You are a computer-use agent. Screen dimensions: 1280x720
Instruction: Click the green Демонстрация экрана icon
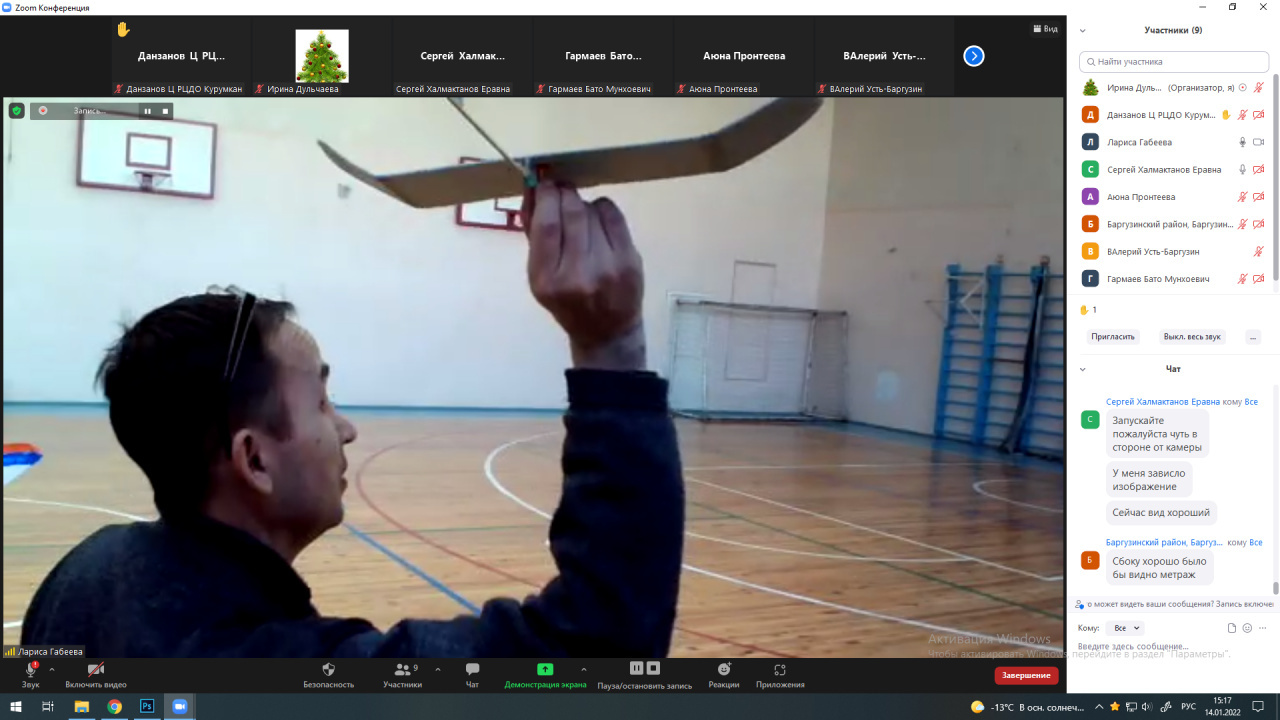[545, 669]
